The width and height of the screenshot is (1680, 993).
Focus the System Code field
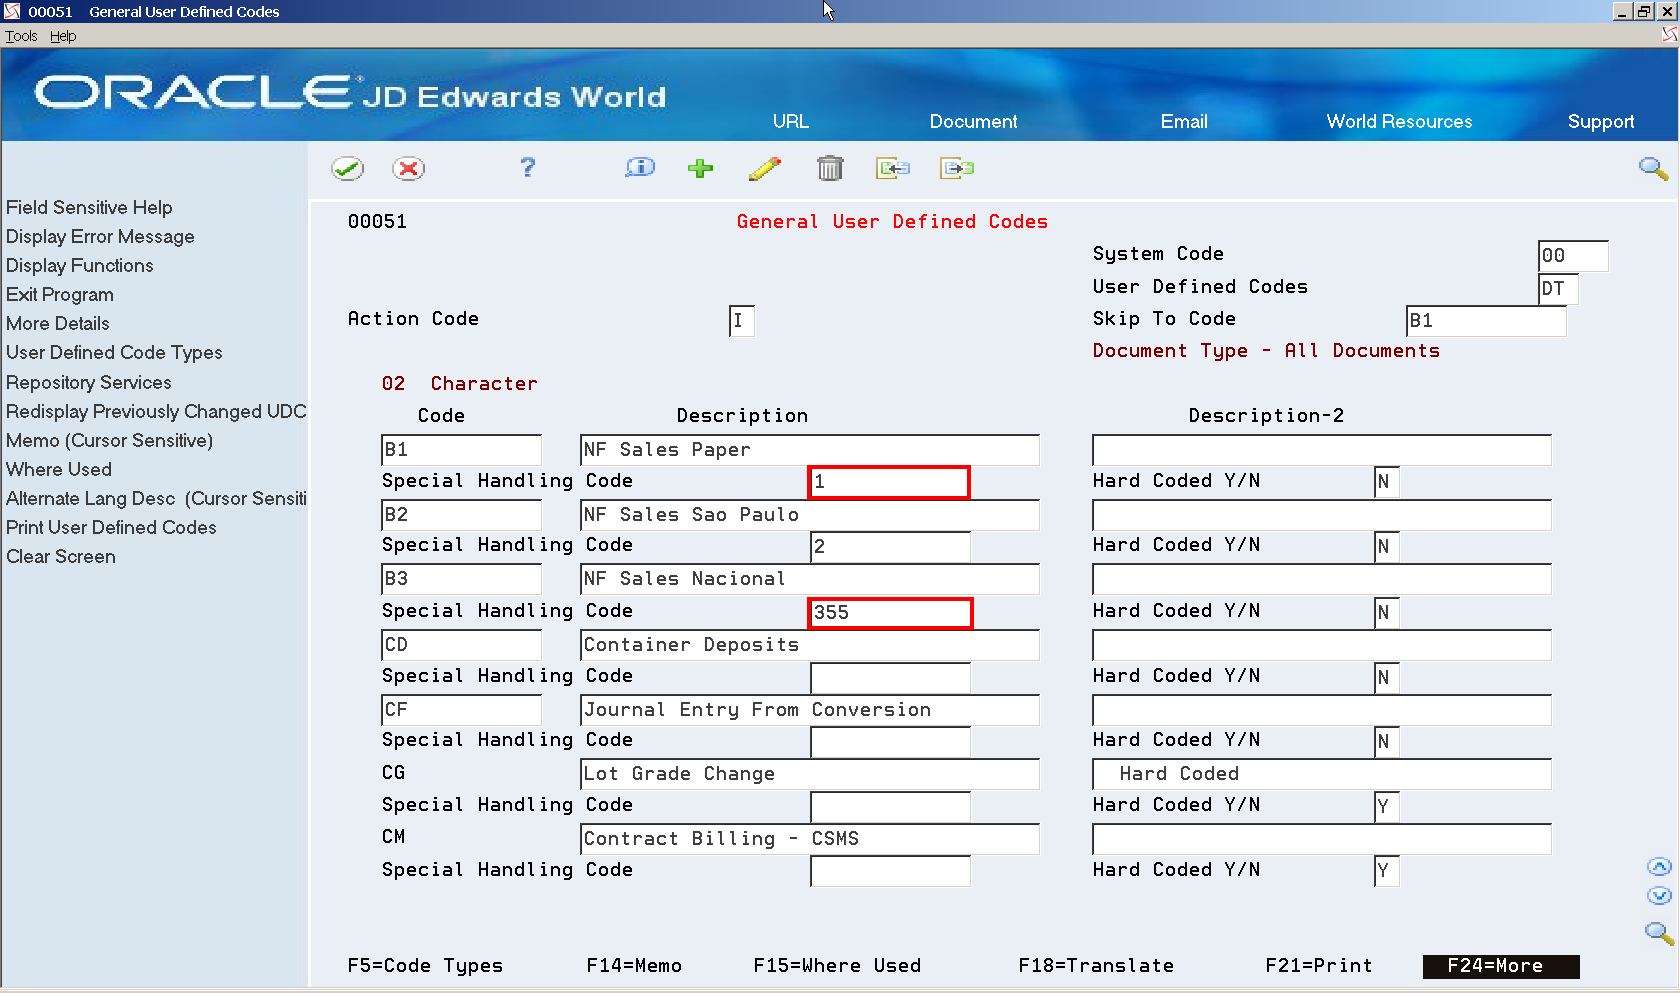tap(1573, 256)
